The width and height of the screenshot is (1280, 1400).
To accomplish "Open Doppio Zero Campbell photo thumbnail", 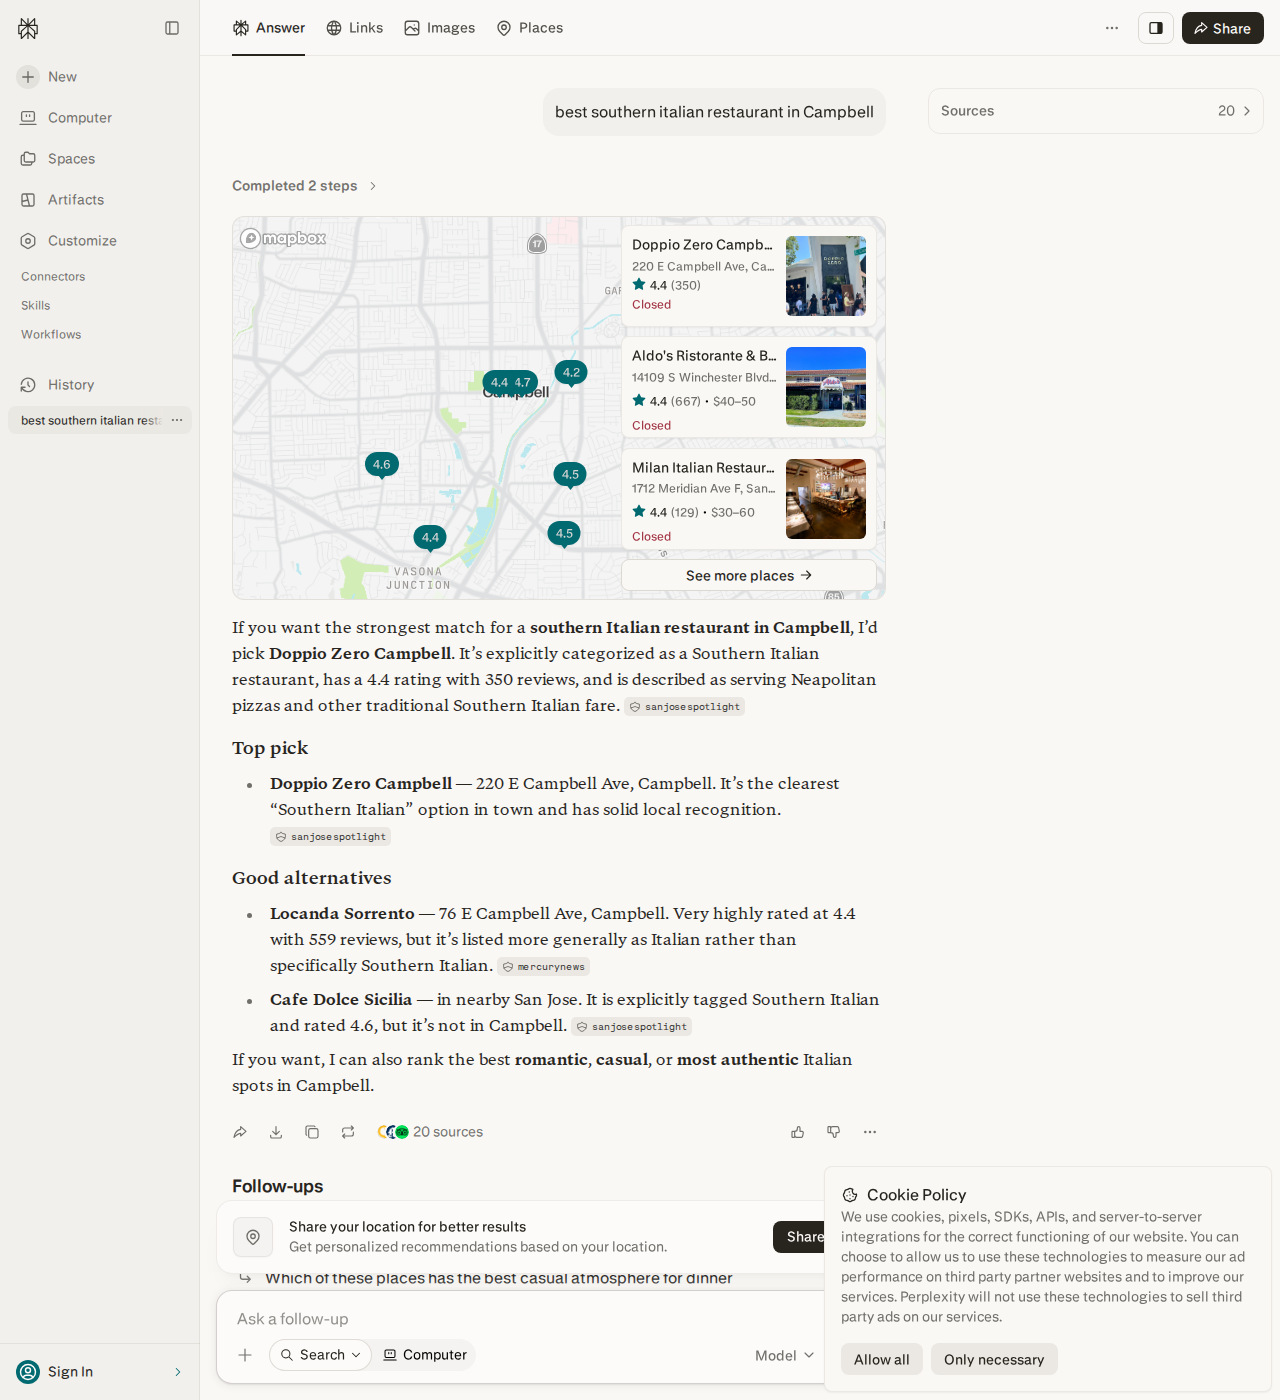I will 826,276.
